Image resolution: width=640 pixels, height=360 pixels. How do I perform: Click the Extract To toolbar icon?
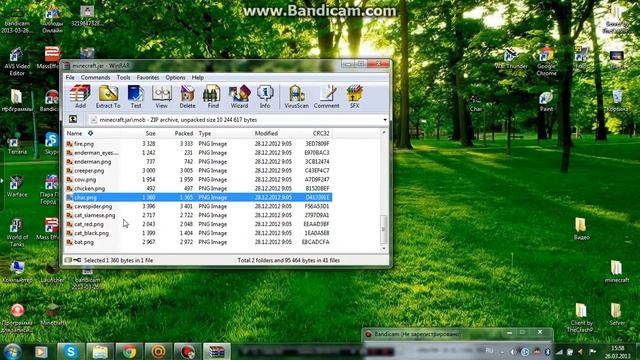(x=108, y=97)
